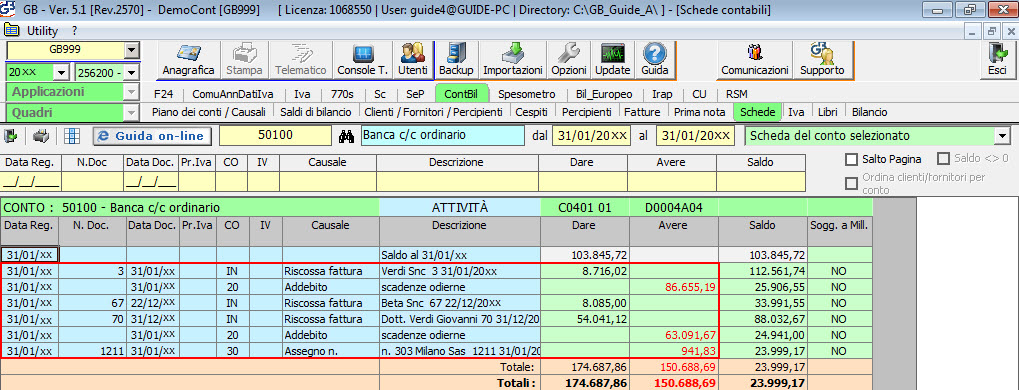Select the Prima nota tab
This screenshot has width=1019, height=390.
pyautogui.click(x=699, y=112)
